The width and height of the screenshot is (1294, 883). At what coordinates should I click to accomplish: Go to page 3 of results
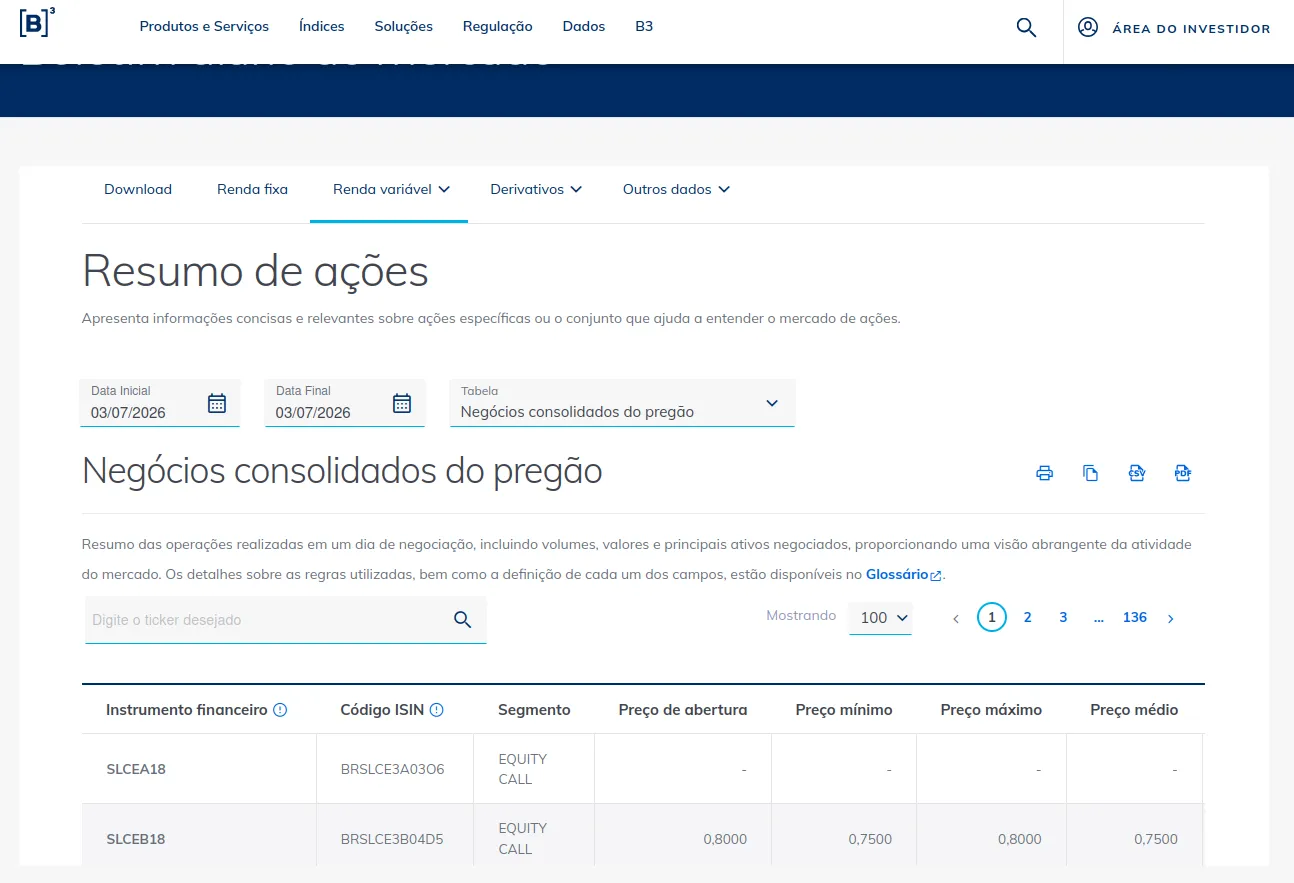pyautogui.click(x=1063, y=618)
